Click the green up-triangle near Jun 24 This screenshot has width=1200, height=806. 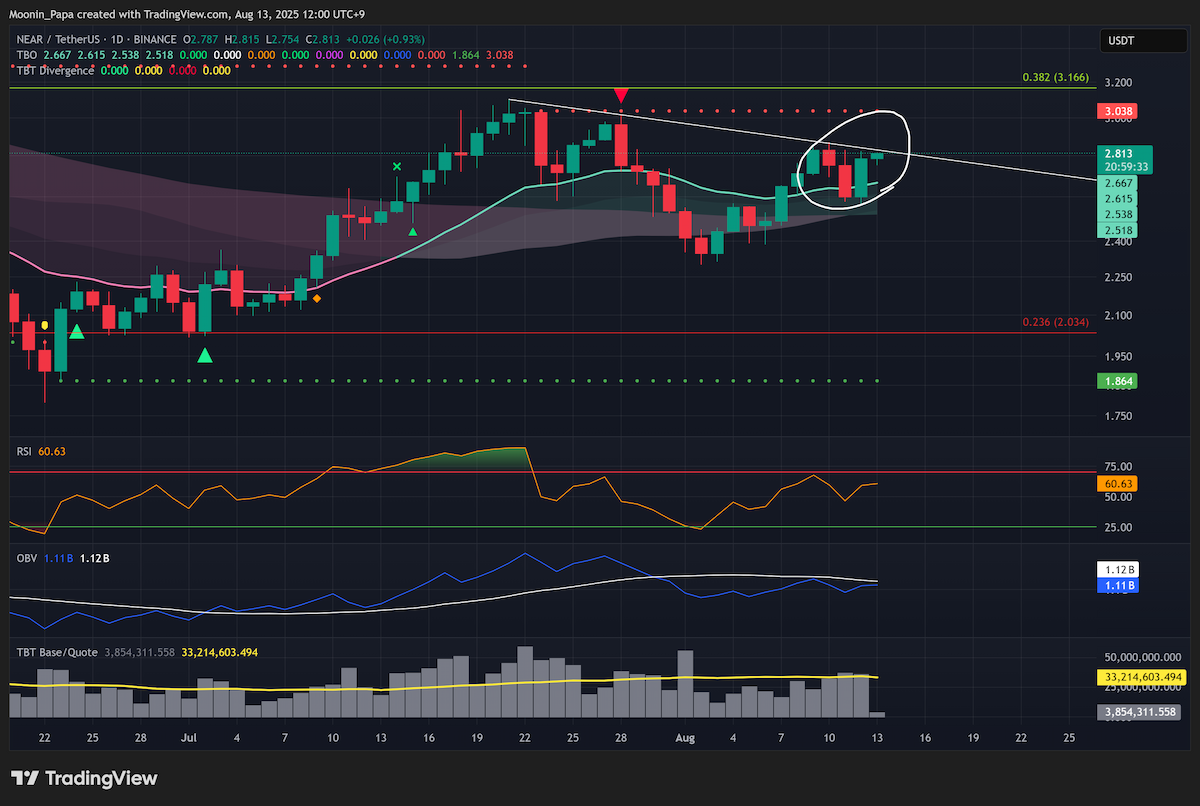click(x=76, y=330)
